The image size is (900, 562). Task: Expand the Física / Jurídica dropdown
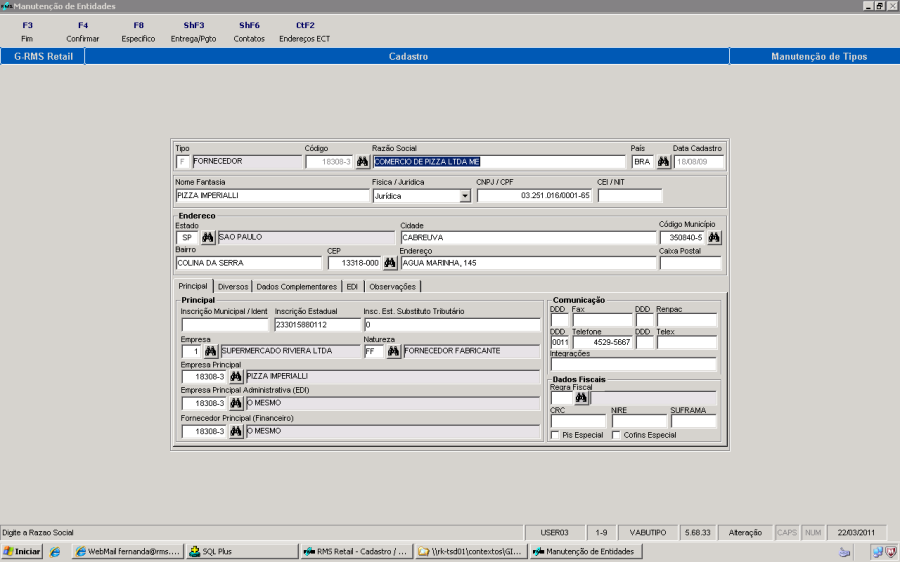(x=465, y=197)
